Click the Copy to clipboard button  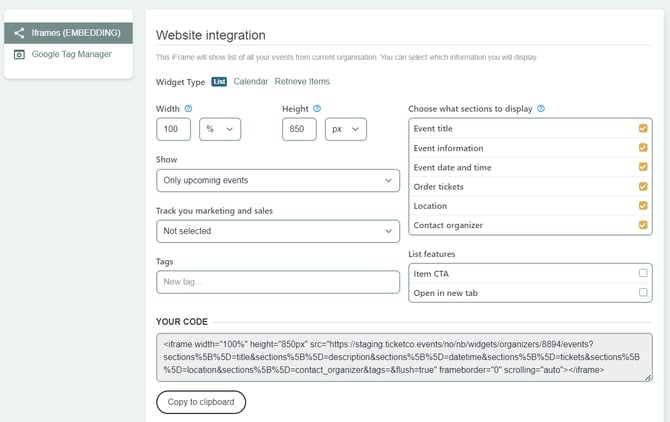(x=201, y=402)
